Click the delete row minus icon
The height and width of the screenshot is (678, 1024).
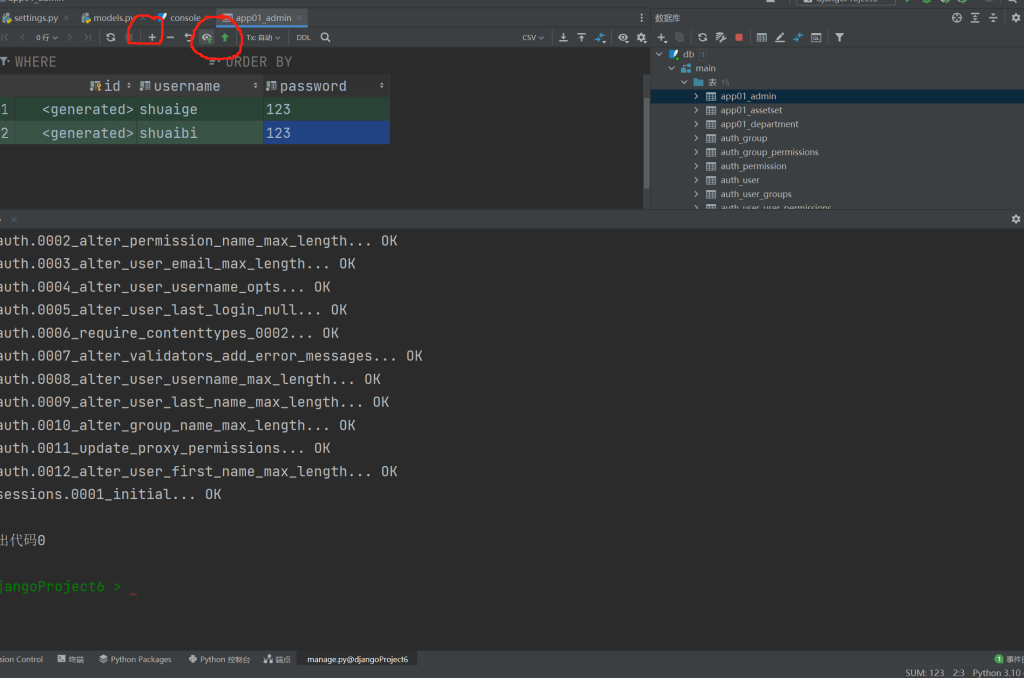pos(171,37)
